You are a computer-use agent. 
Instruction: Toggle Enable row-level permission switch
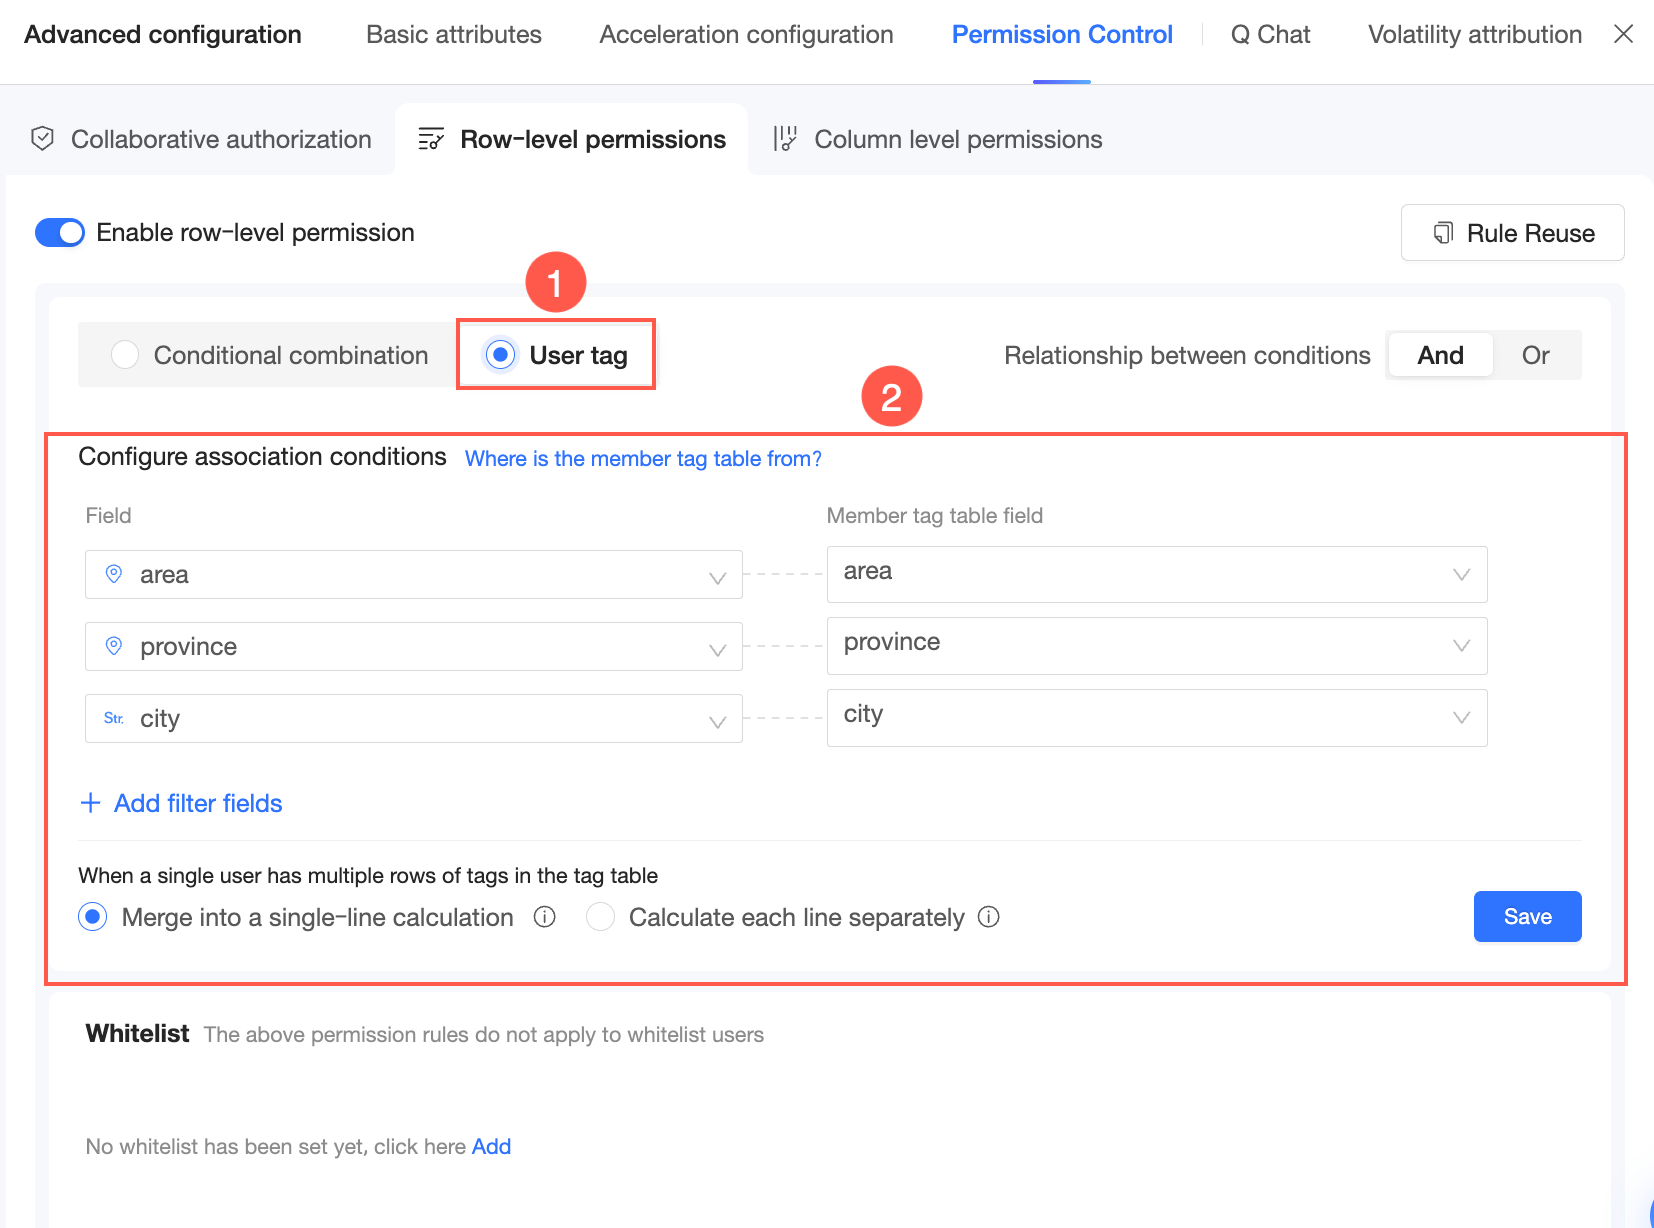click(x=60, y=233)
